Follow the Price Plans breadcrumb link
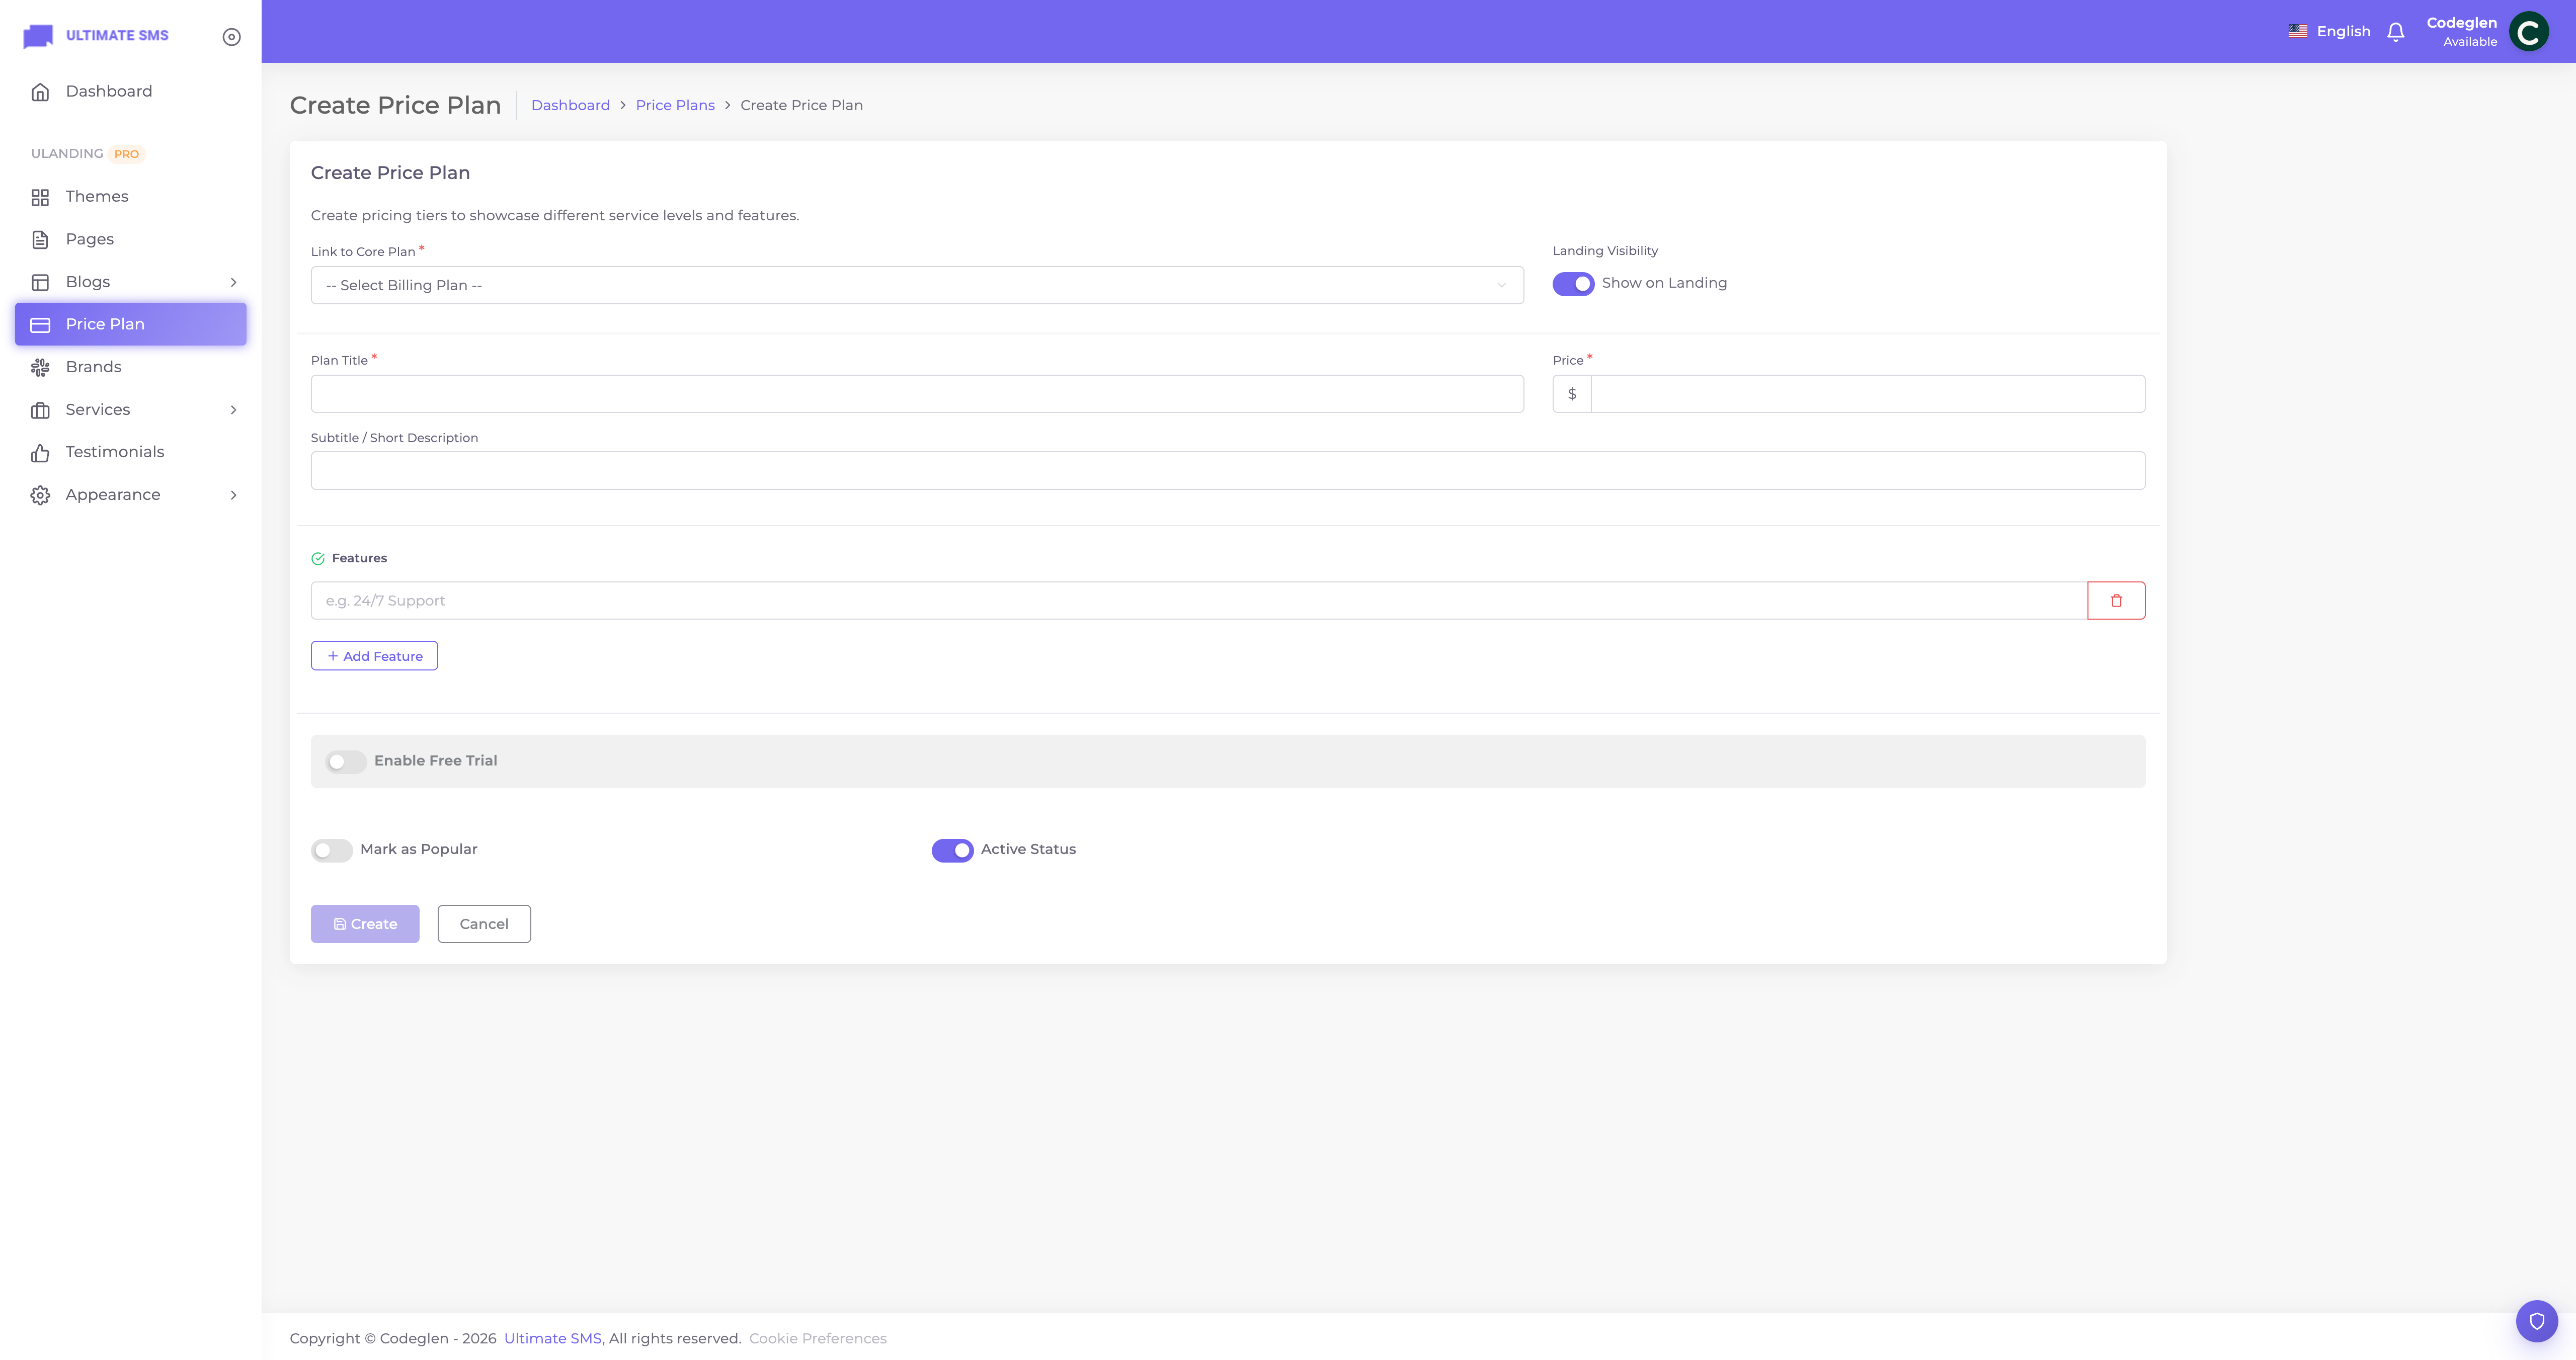Image resolution: width=2576 pixels, height=1360 pixels. pyautogui.click(x=675, y=105)
